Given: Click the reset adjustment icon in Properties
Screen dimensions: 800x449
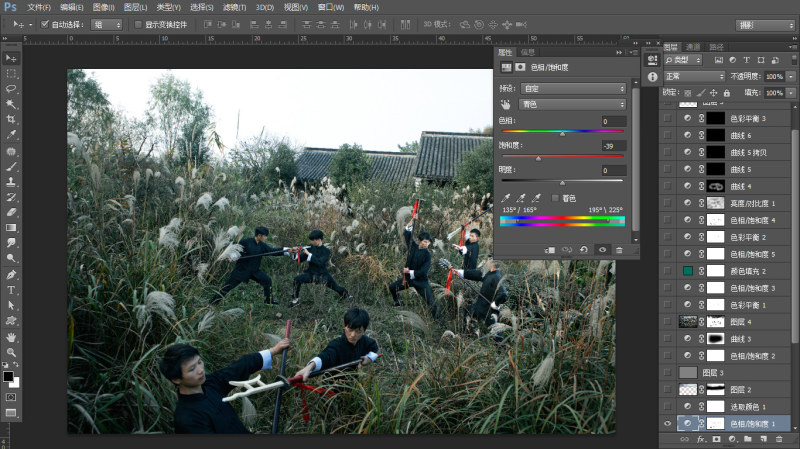Looking at the screenshot, I should (584, 250).
